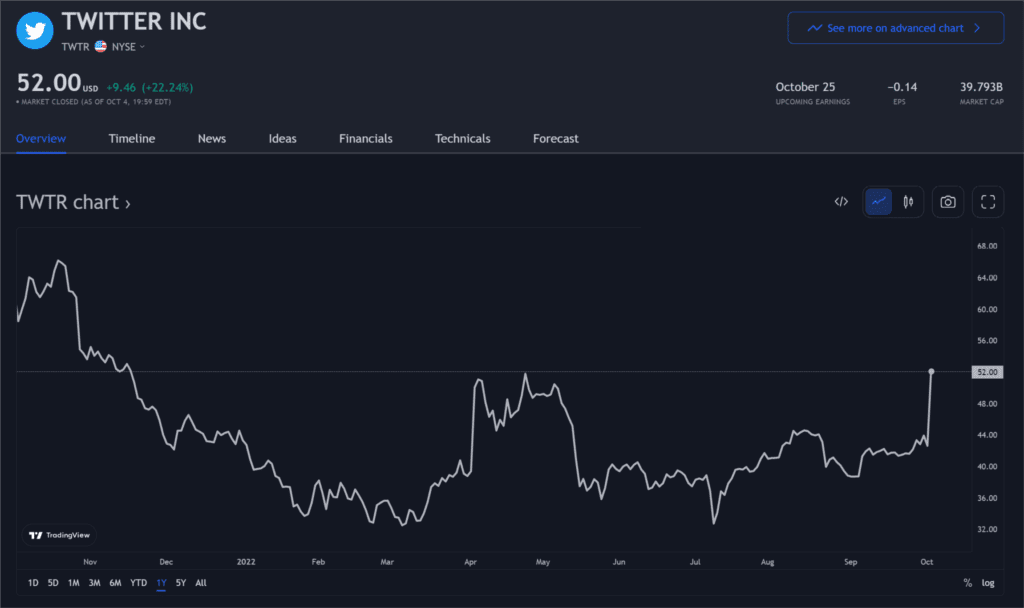Click the +9.46 (+22.24%) price change

(150, 88)
